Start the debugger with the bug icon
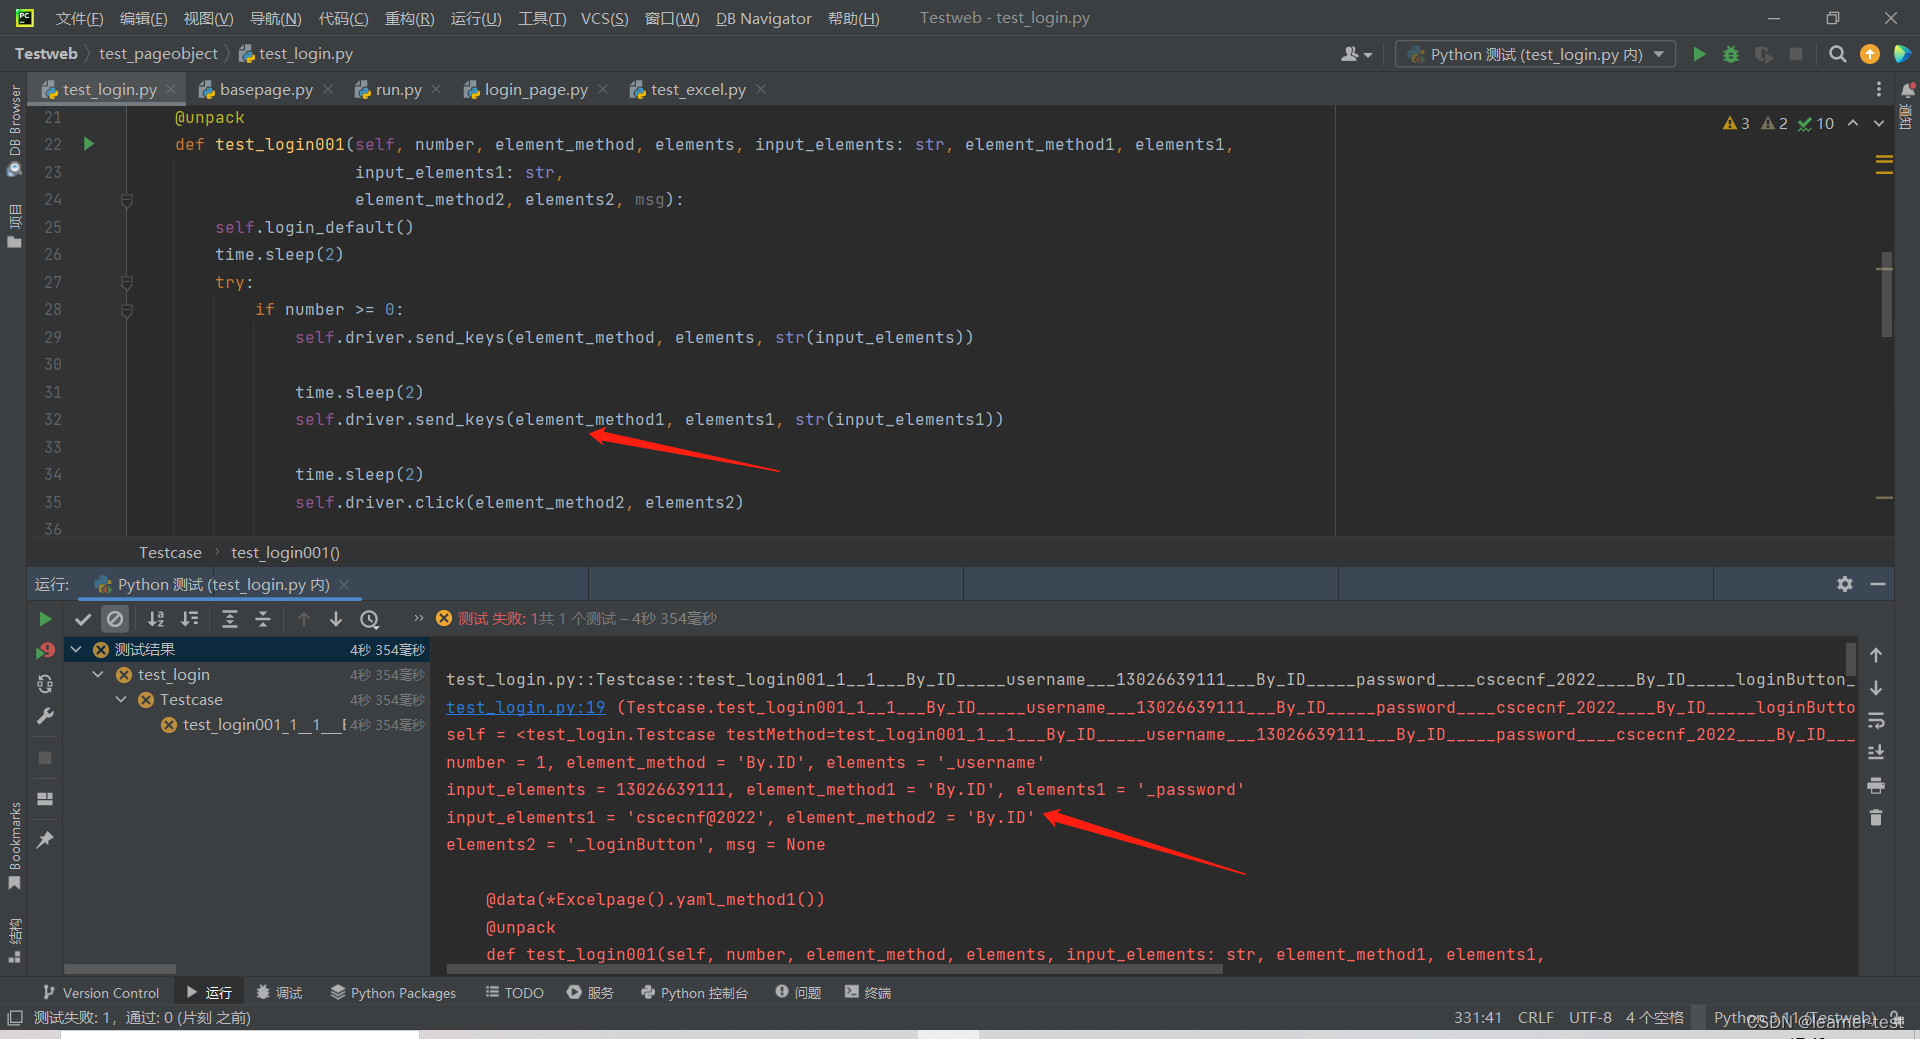 pyautogui.click(x=1731, y=54)
